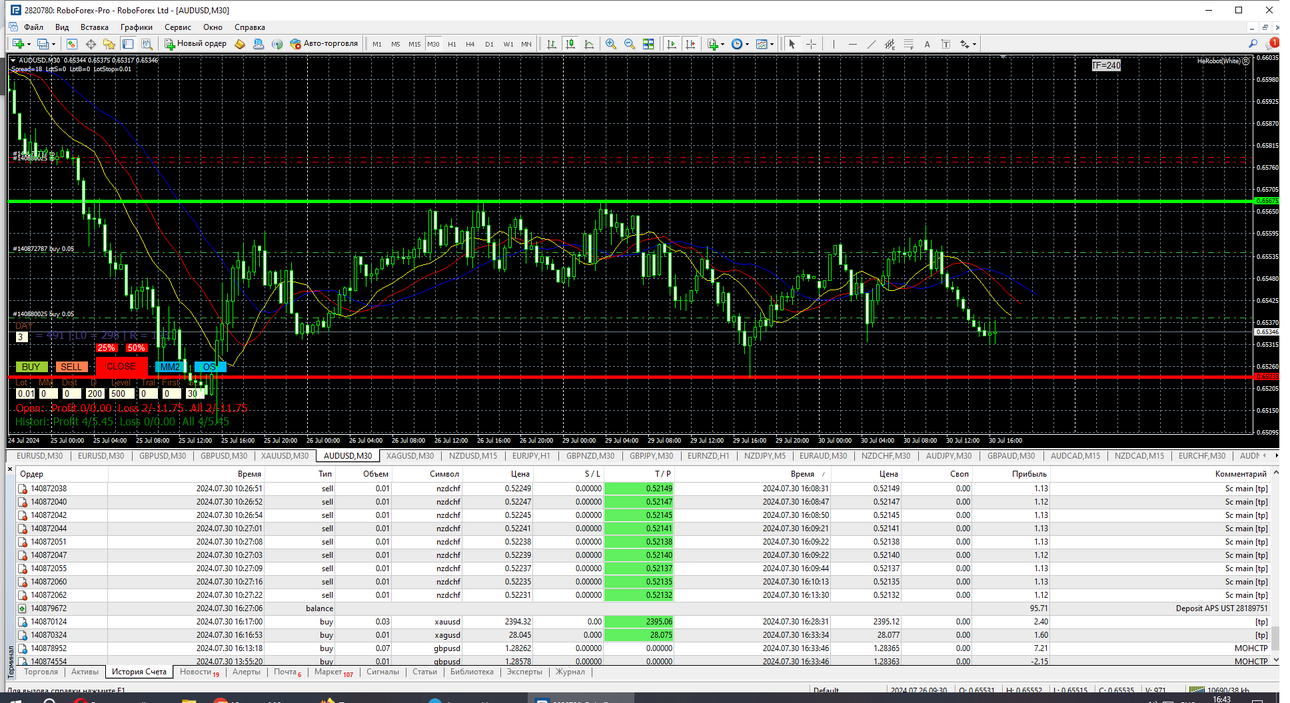The image size is (1290, 703).
Task: Open the Вставка menu
Action: (94, 27)
